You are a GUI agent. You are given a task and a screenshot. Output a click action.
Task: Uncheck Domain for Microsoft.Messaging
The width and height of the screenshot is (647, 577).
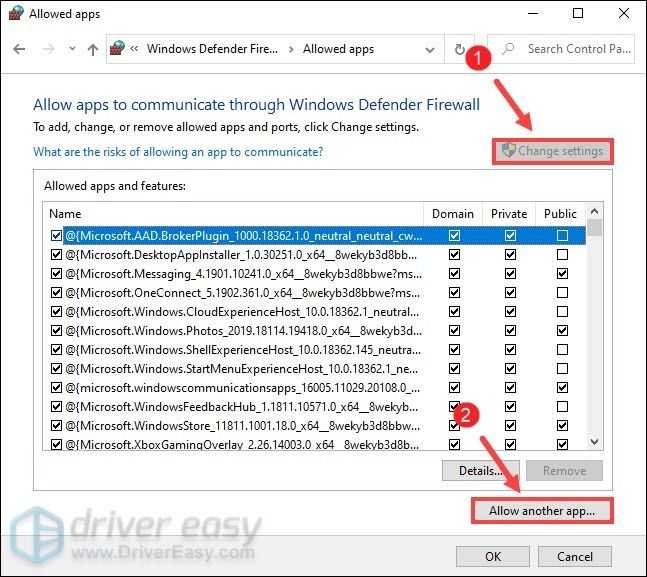pyautogui.click(x=454, y=274)
